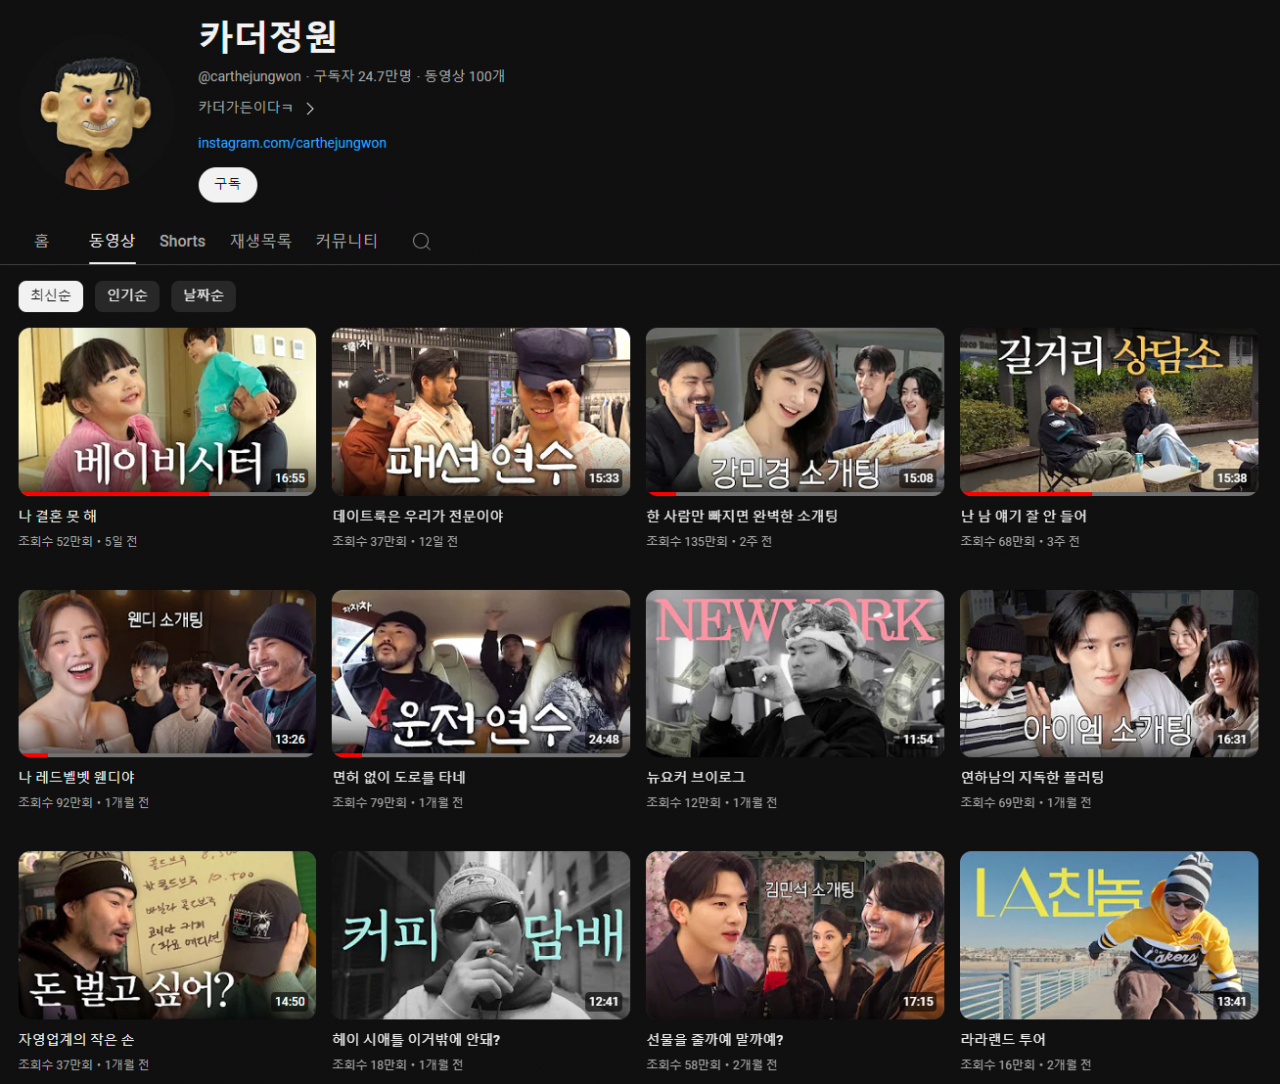Open the 커뮤니티 tab
1280x1084 pixels.
pos(346,241)
